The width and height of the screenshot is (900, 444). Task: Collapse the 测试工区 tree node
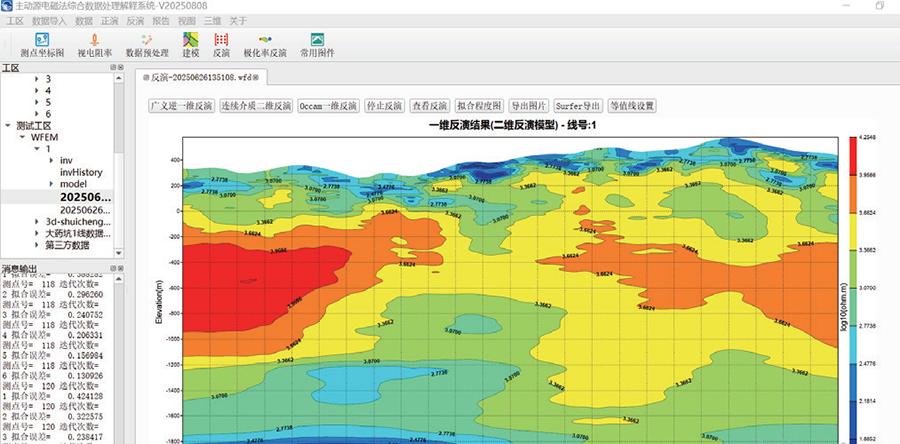(8, 126)
